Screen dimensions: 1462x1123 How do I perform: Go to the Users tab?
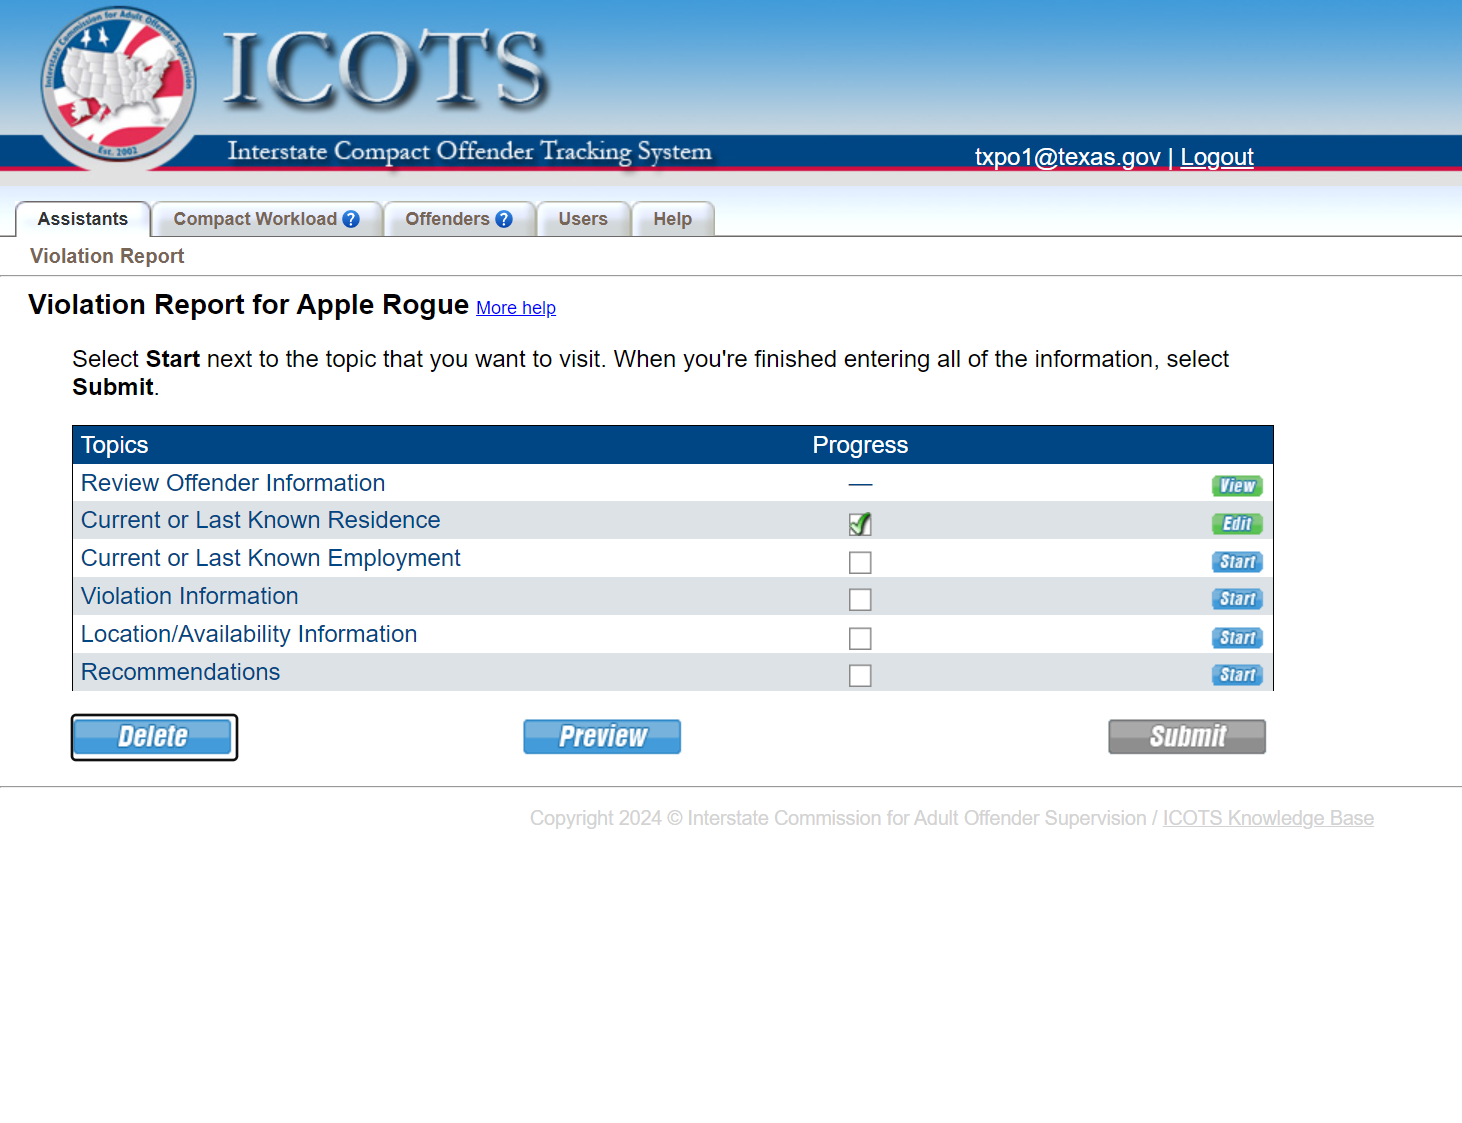click(583, 219)
